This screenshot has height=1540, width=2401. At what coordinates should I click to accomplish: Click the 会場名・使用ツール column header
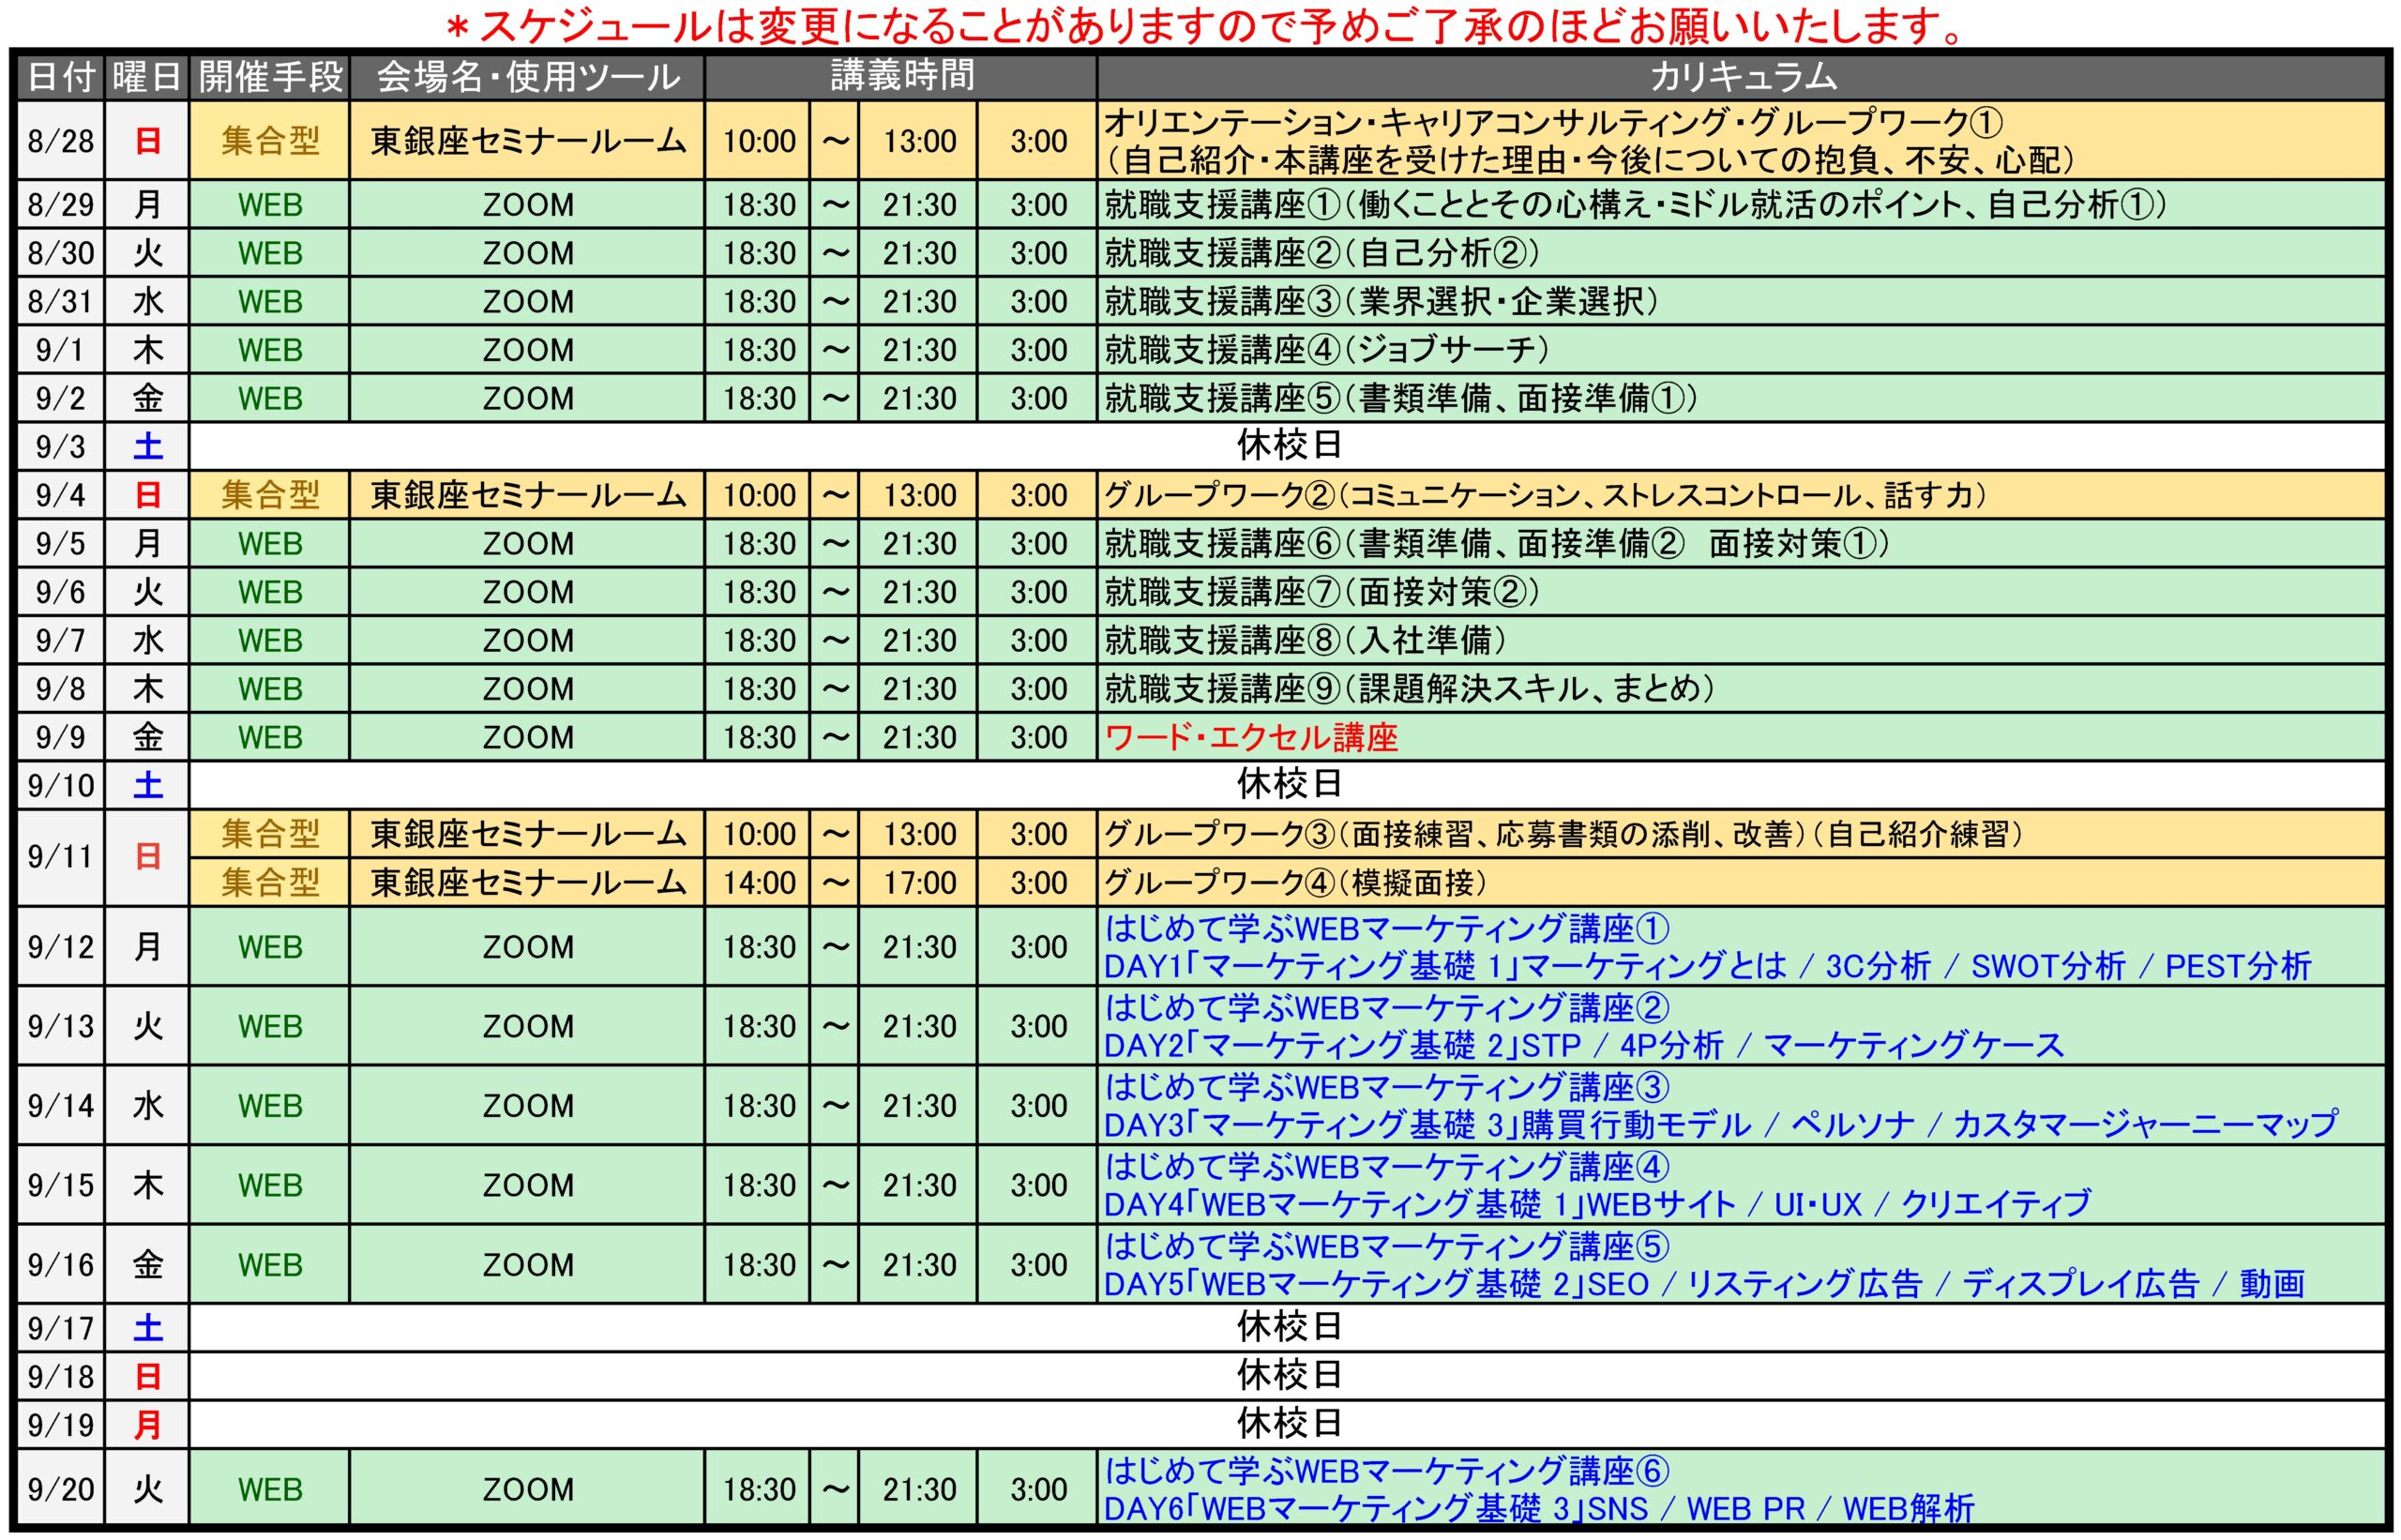pos(527,77)
